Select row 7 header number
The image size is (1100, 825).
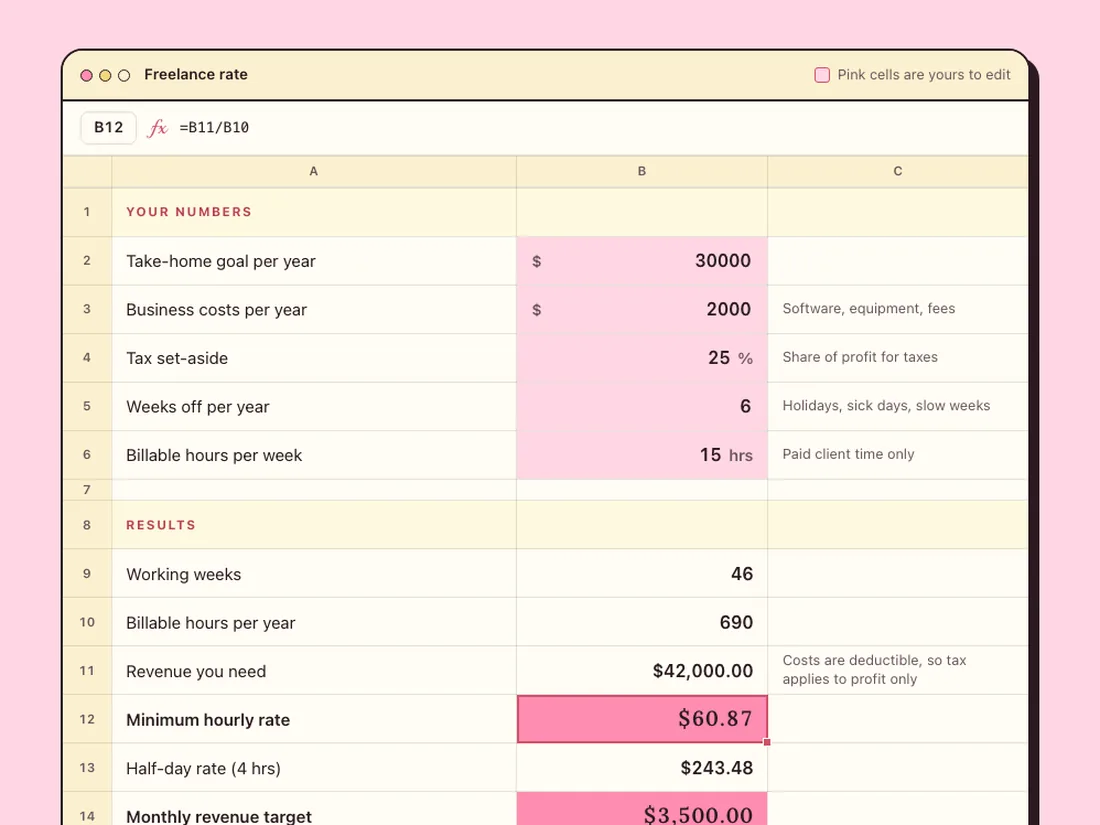click(87, 490)
